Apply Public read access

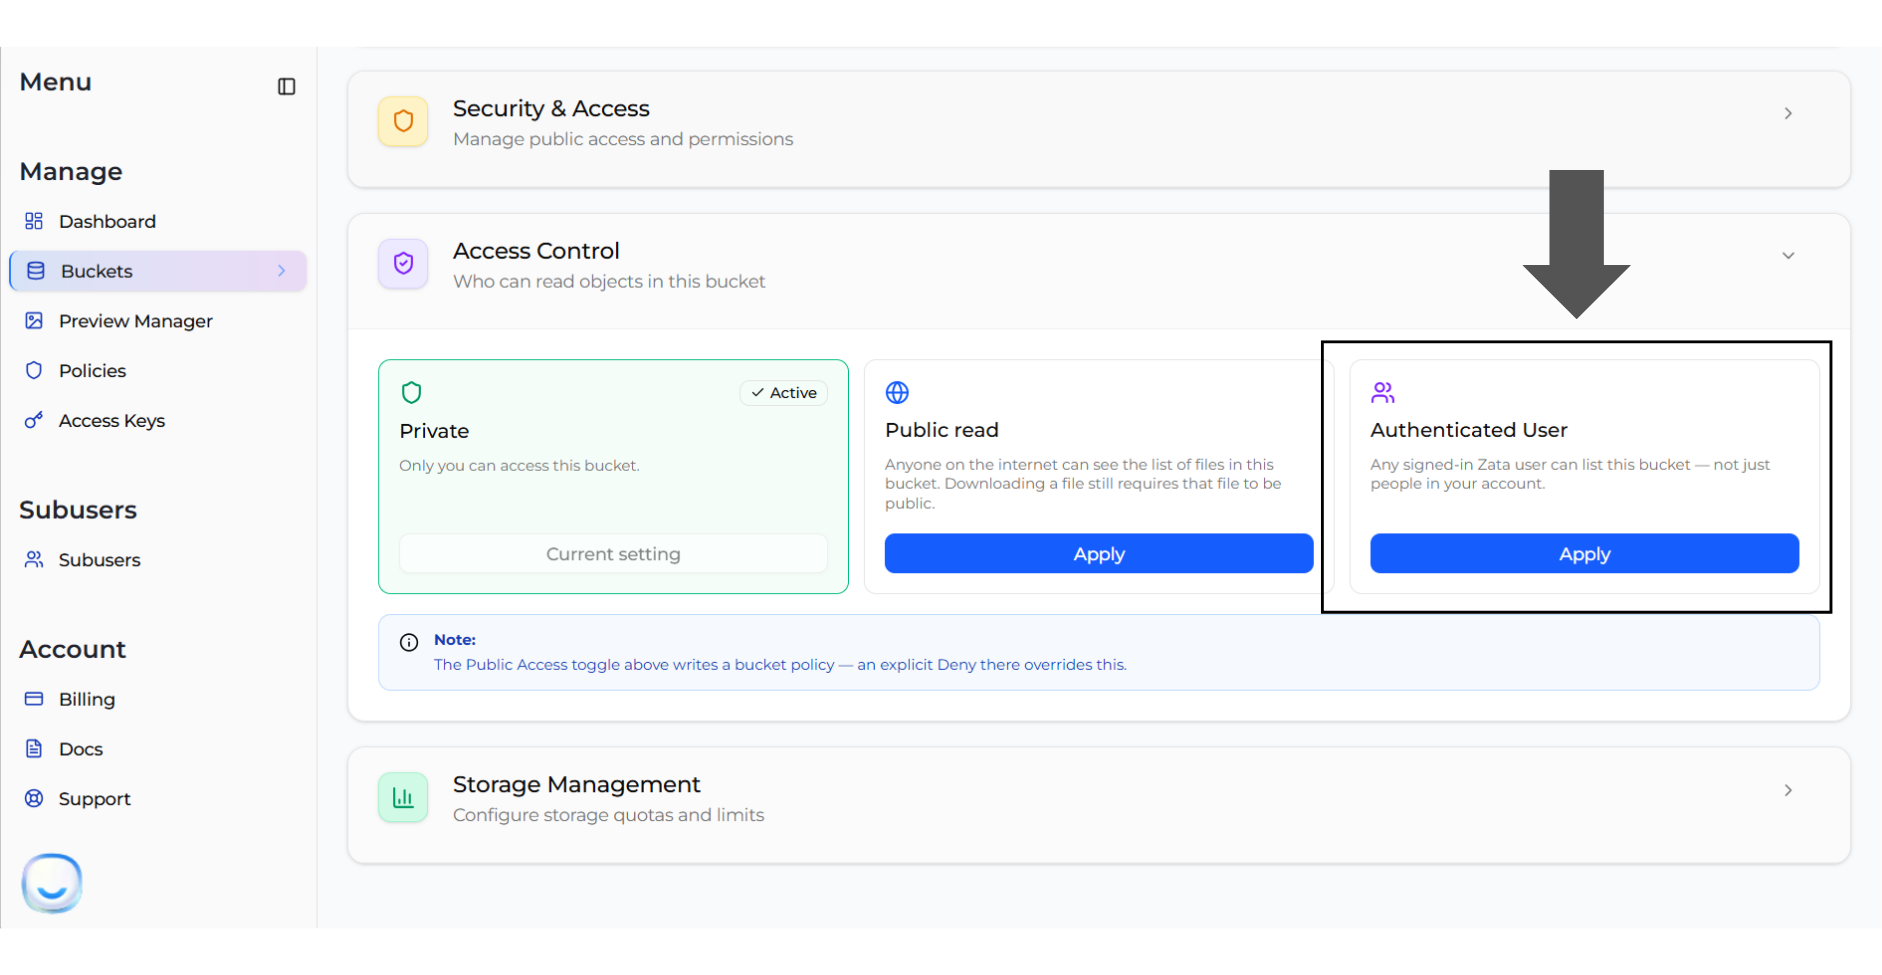point(1099,554)
